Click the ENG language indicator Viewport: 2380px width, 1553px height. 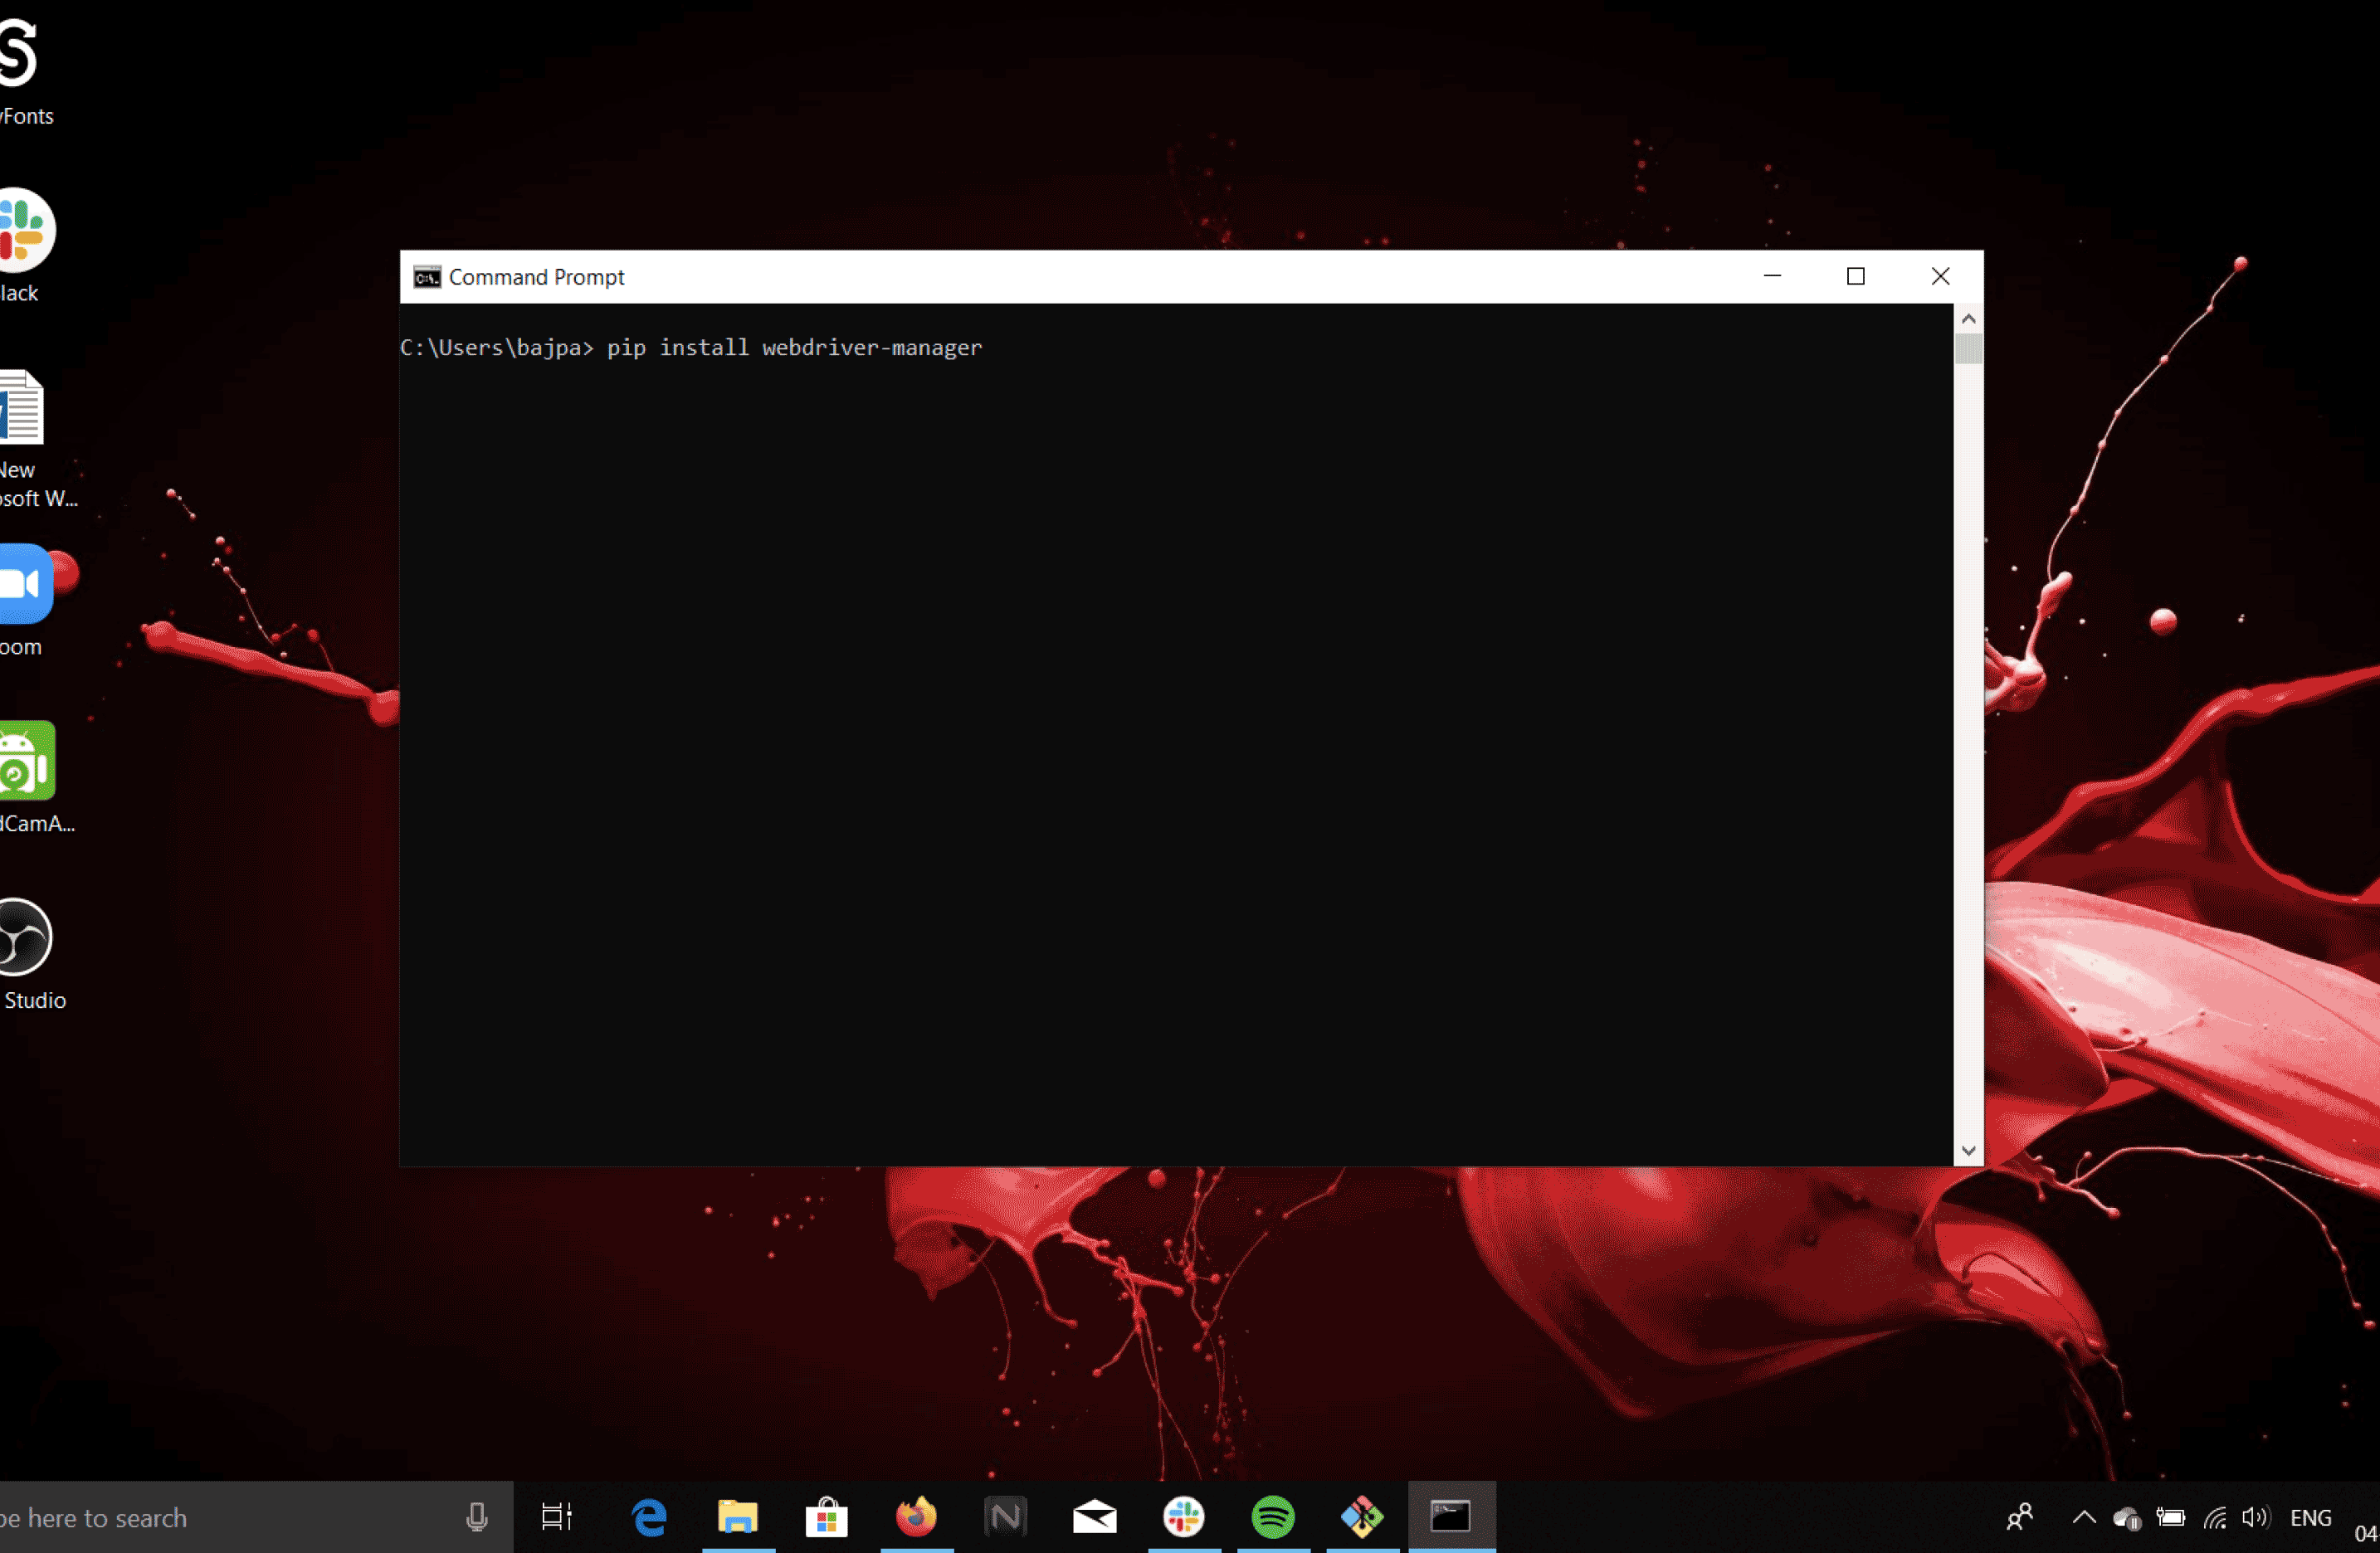tap(2310, 1517)
